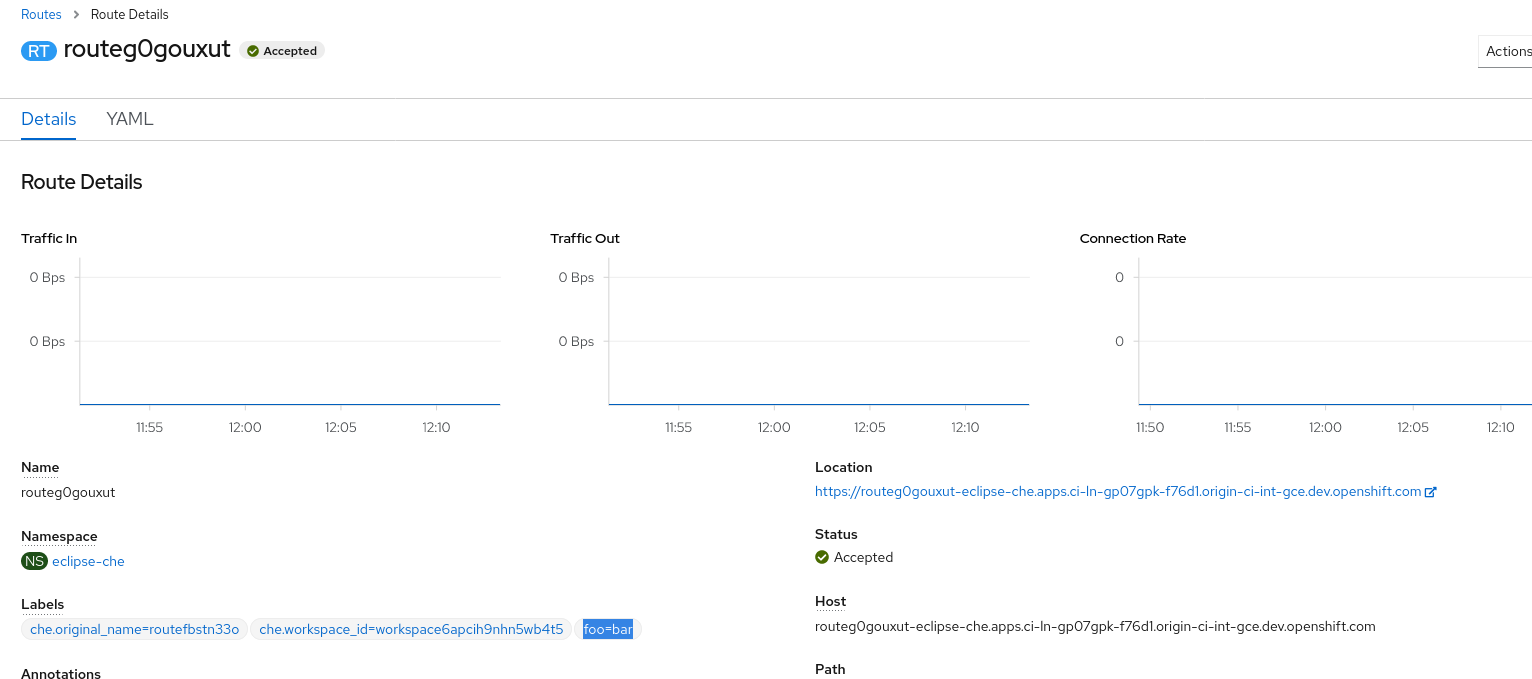Click the Traffic Out chart area

tap(818, 331)
